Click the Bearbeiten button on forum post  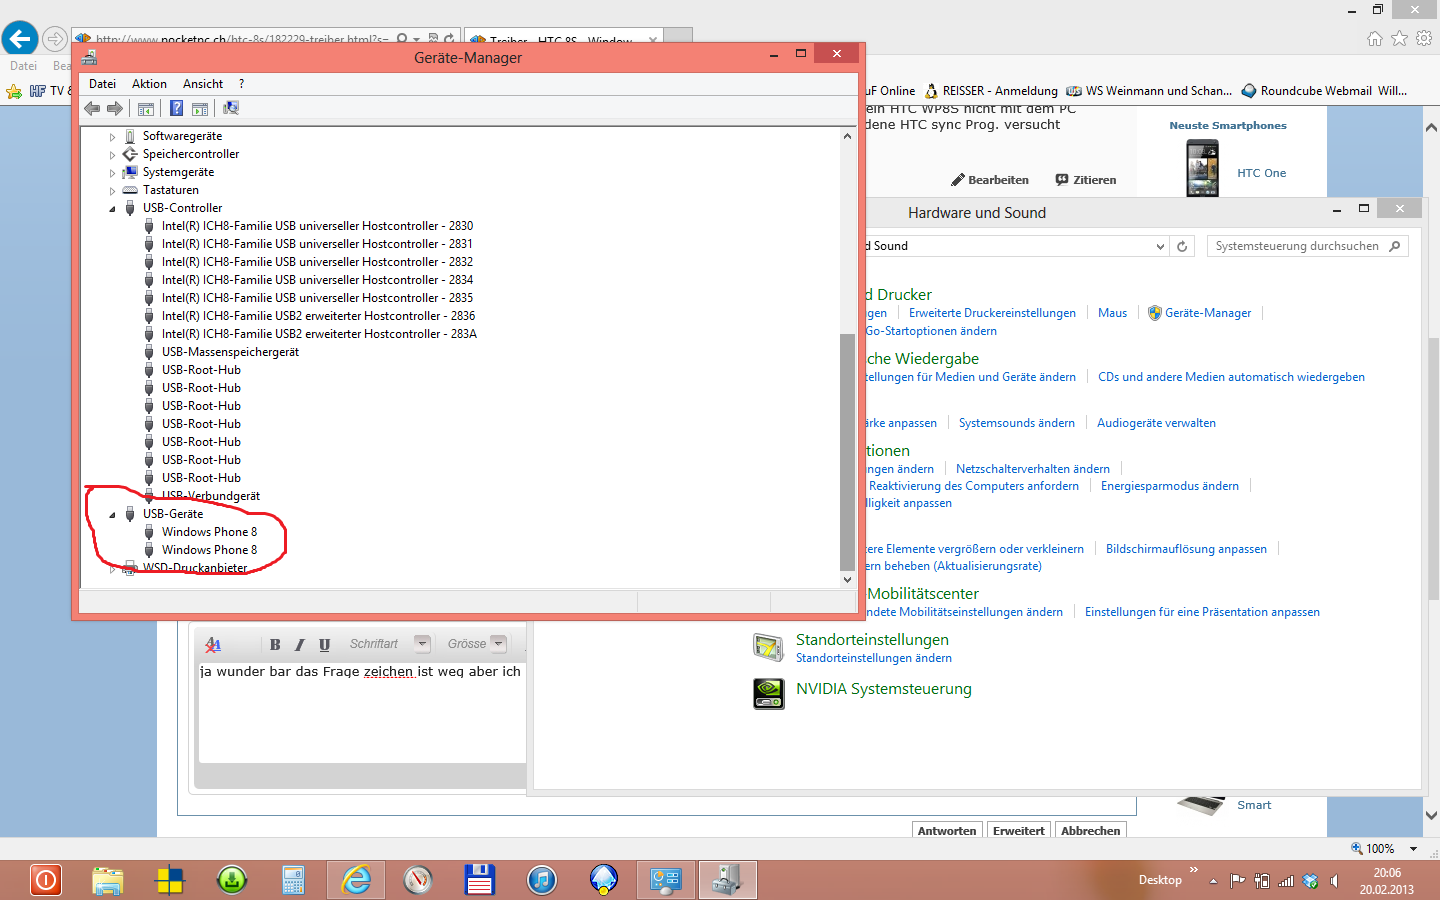(990, 180)
